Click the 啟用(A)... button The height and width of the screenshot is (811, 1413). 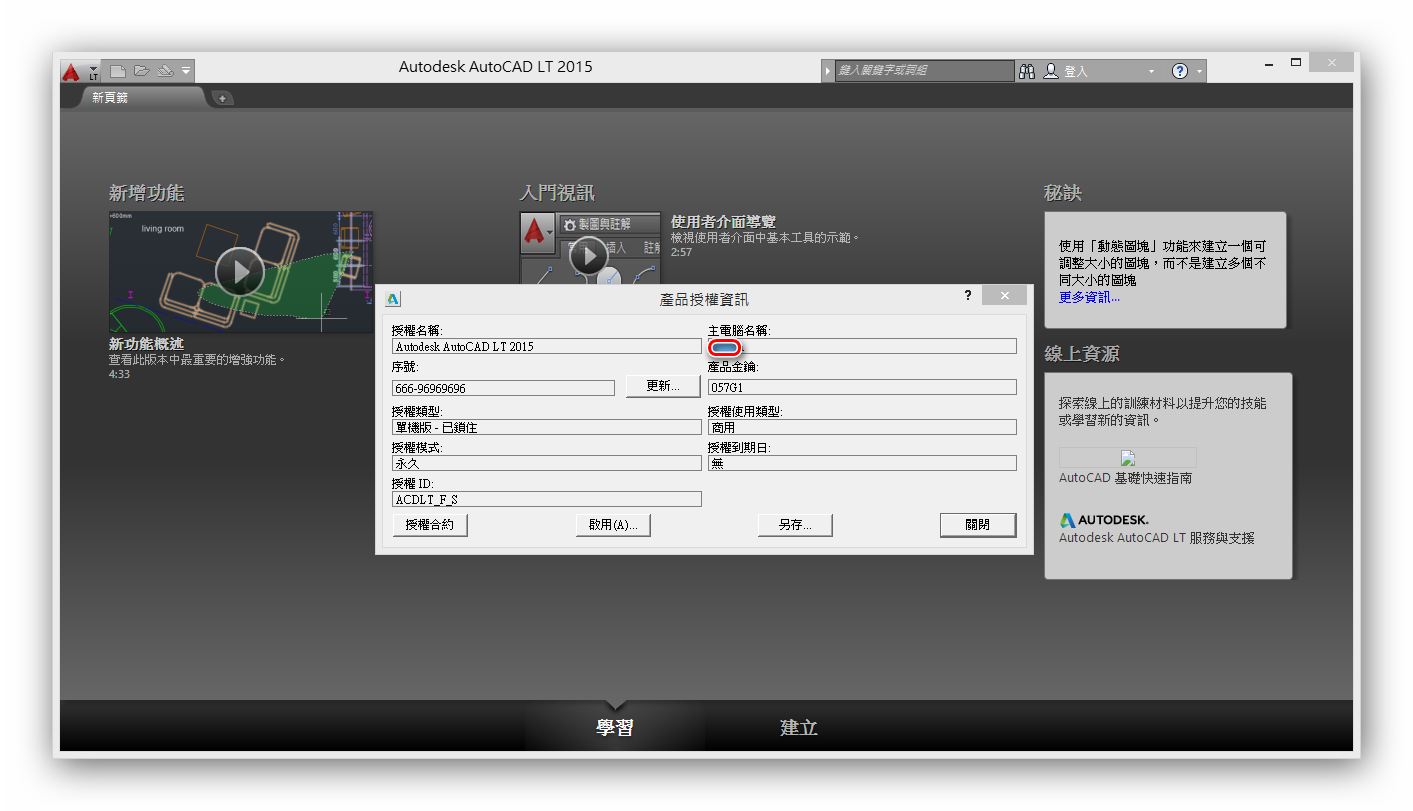[613, 524]
